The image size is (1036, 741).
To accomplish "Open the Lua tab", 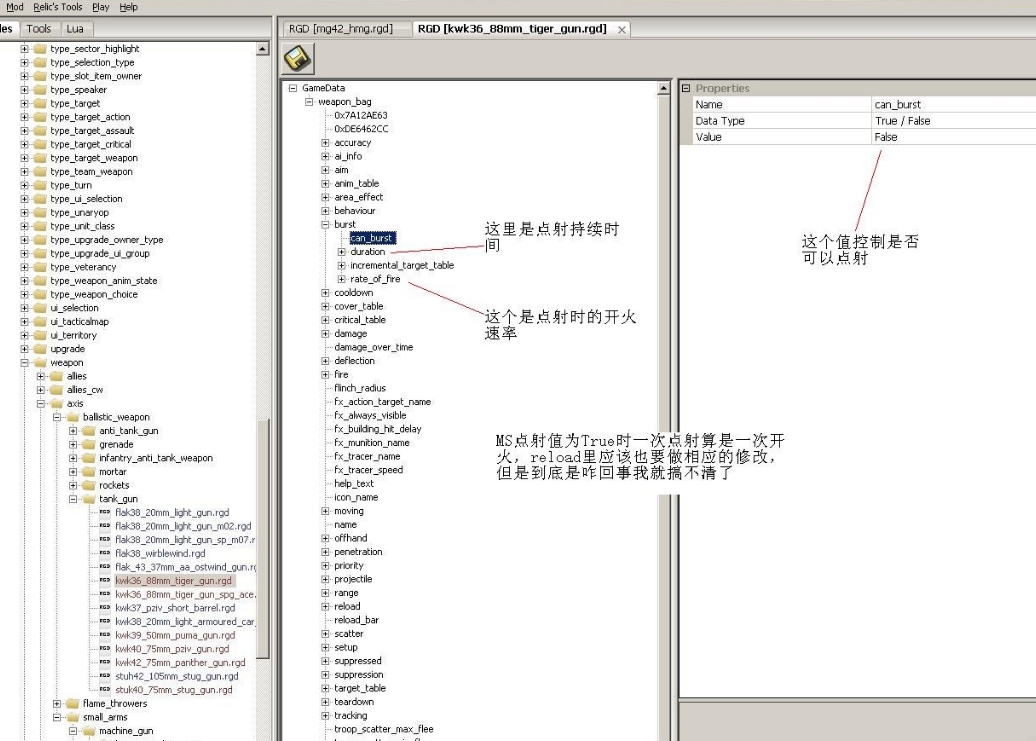I will point(75,29).
